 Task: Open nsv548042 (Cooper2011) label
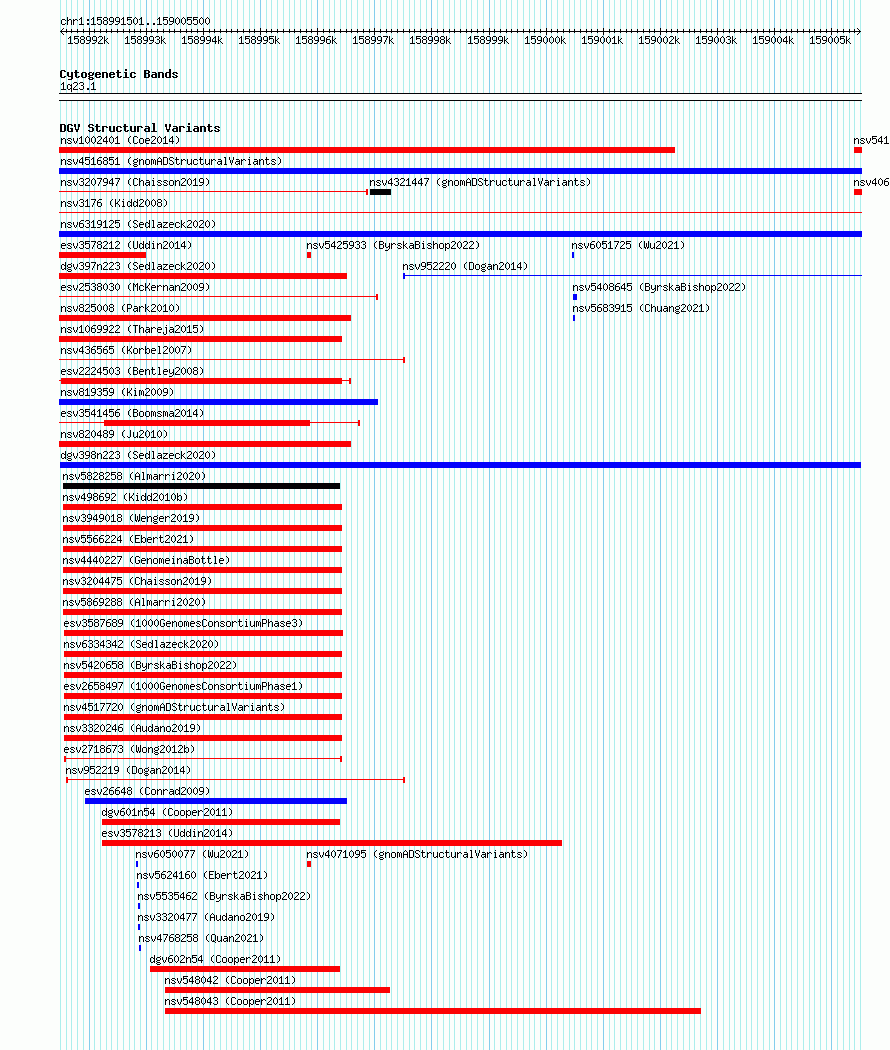(230, 980)
